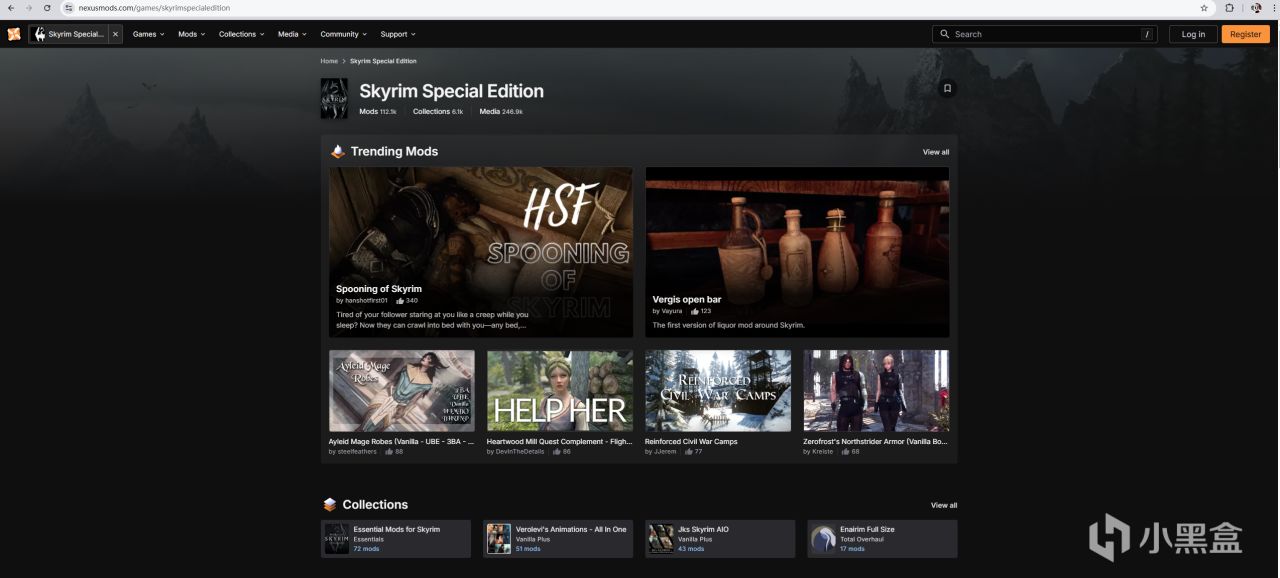This screenshot has width=1280, height=578.
Task: Click thumbs-up icon on Heartwood Mill Quest
Action: pos(557,452)
